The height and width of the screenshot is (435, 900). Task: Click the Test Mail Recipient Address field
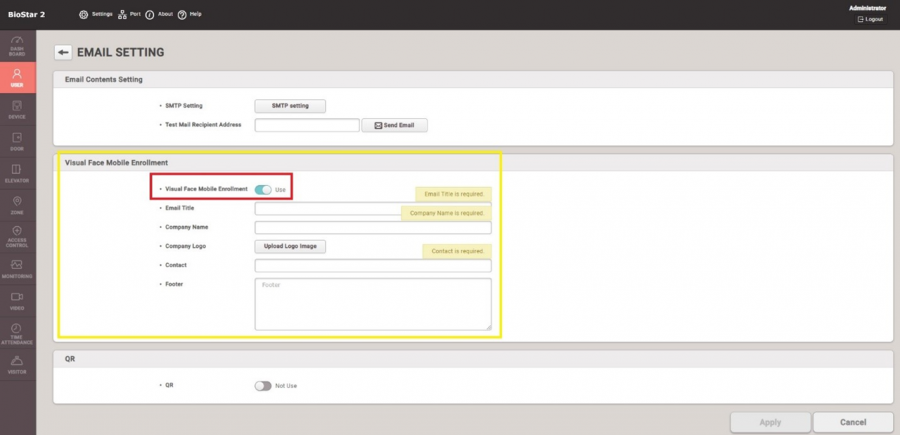[x=306, y=126]
